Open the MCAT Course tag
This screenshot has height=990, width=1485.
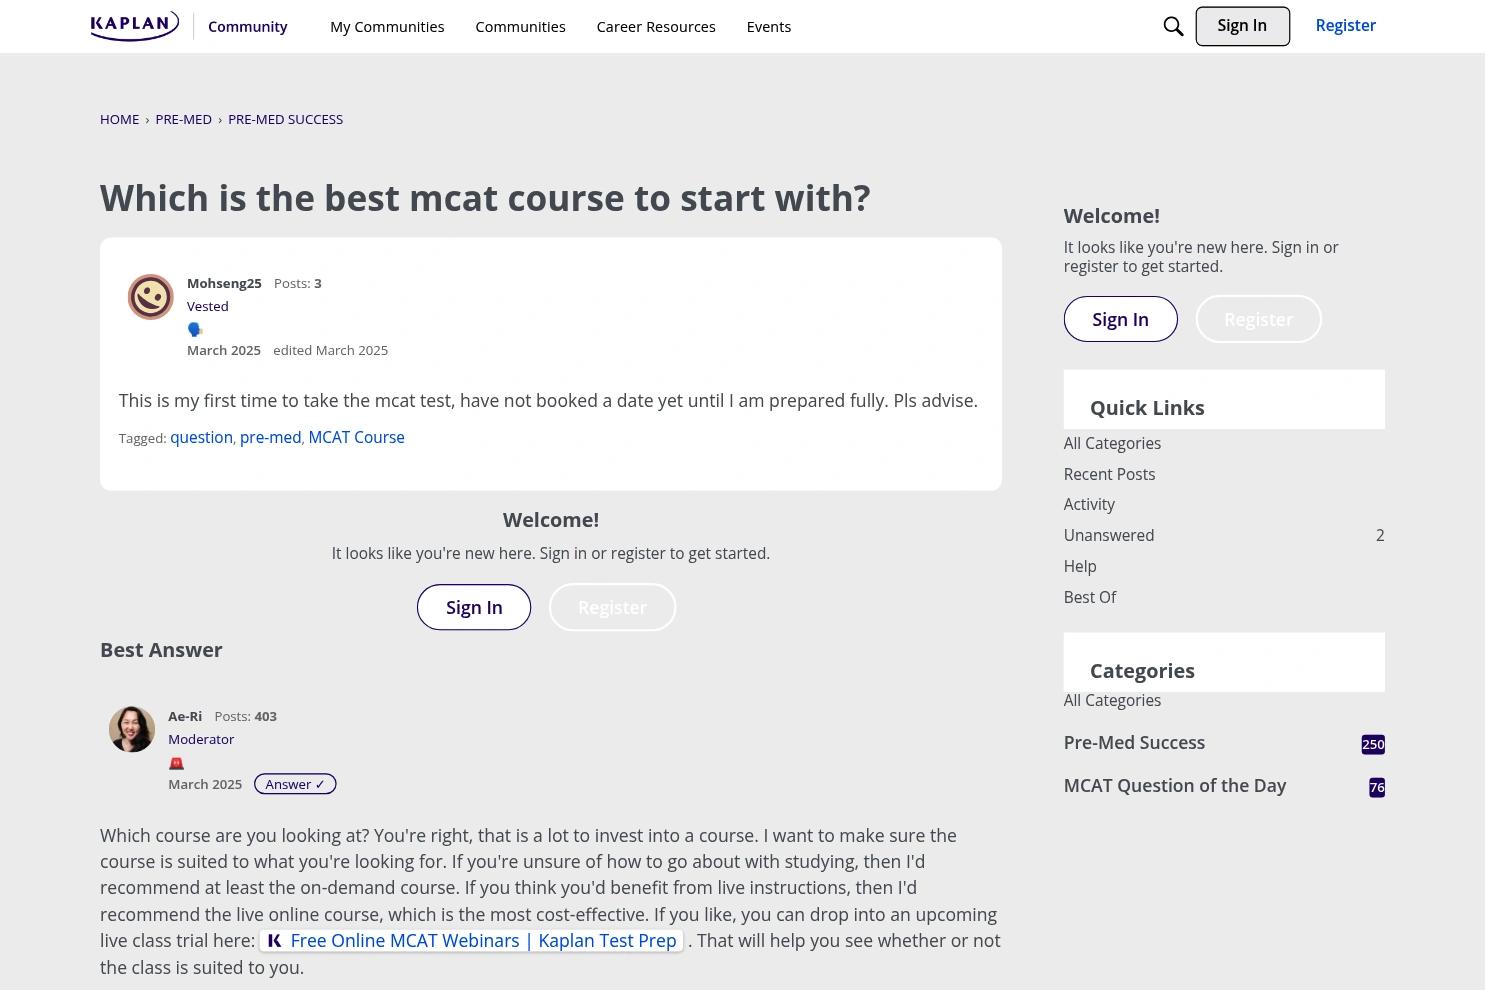(356, 437)
